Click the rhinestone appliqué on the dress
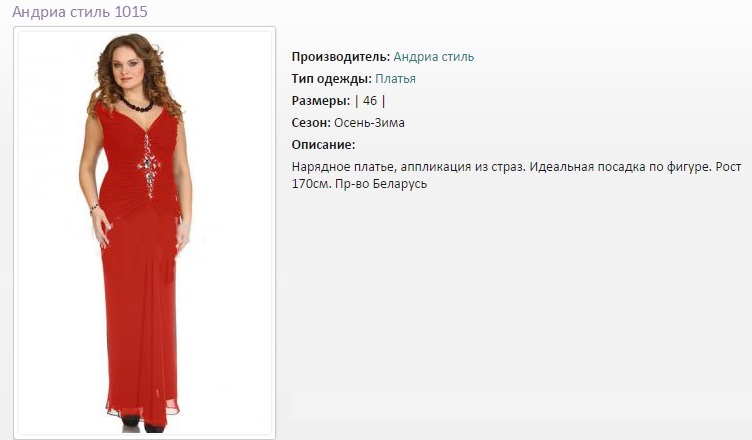Viewport: 752px width, 440px height. pos(150,166)
